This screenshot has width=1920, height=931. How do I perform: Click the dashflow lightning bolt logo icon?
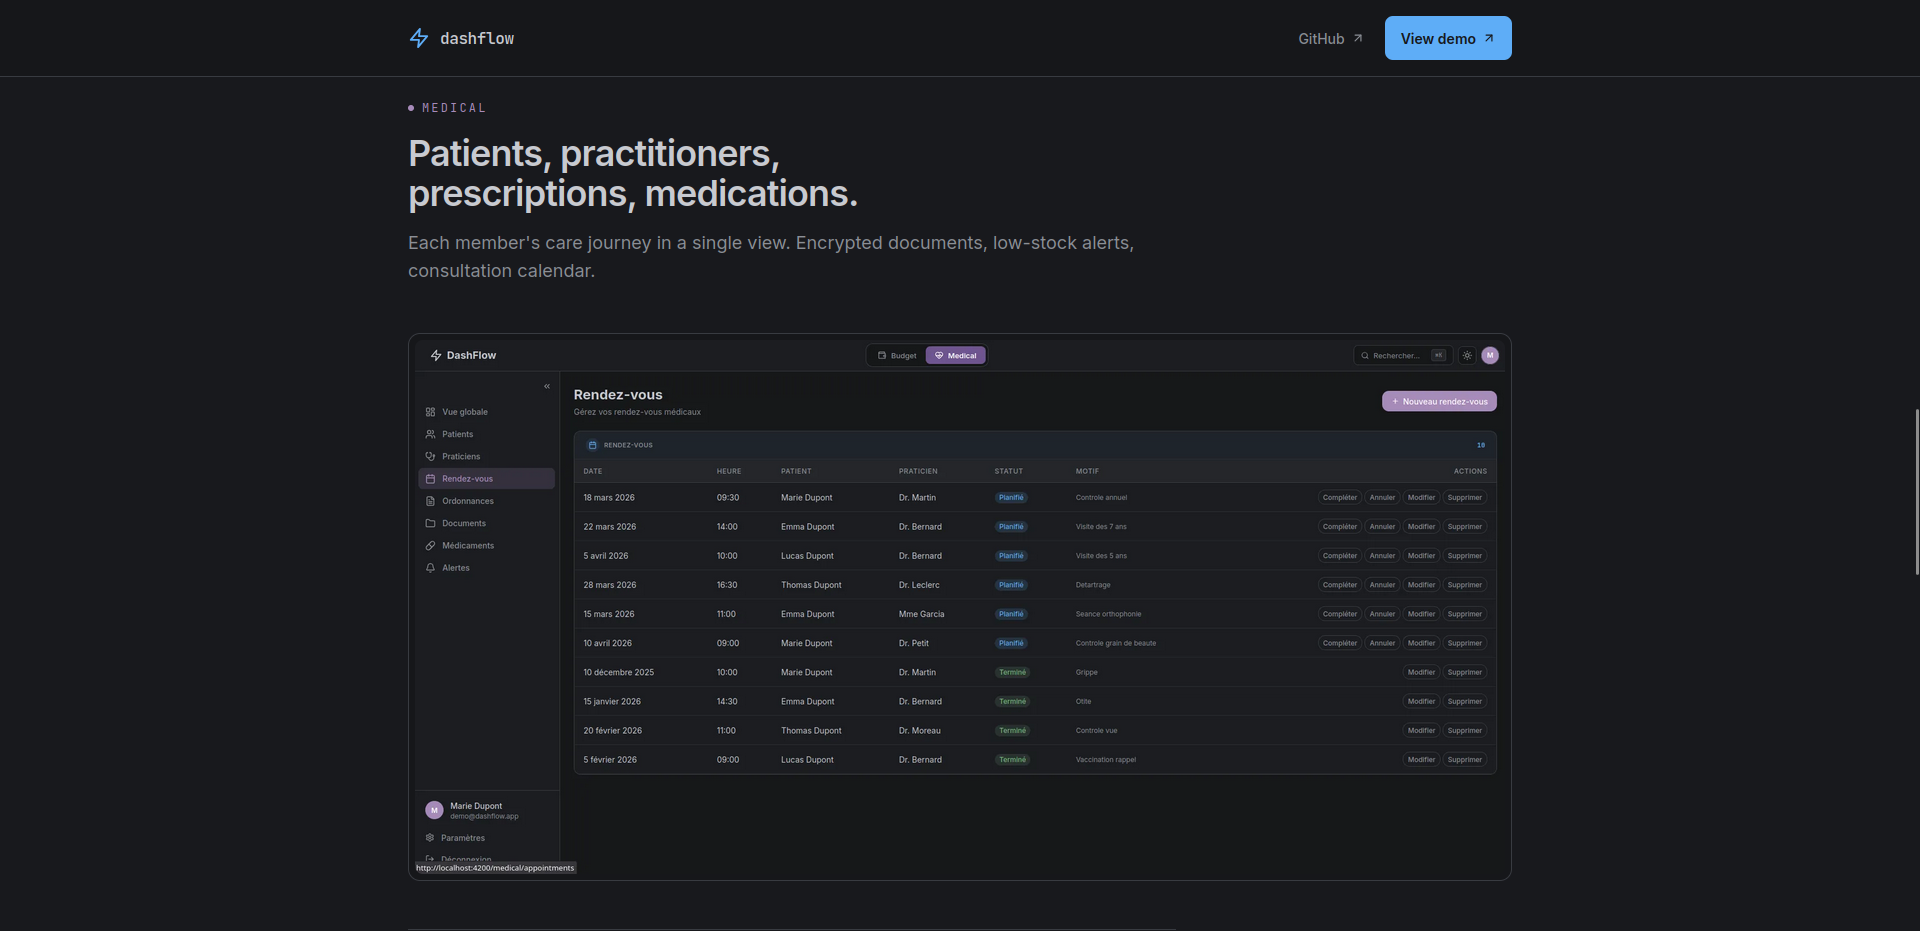click(x=419, y=38)
